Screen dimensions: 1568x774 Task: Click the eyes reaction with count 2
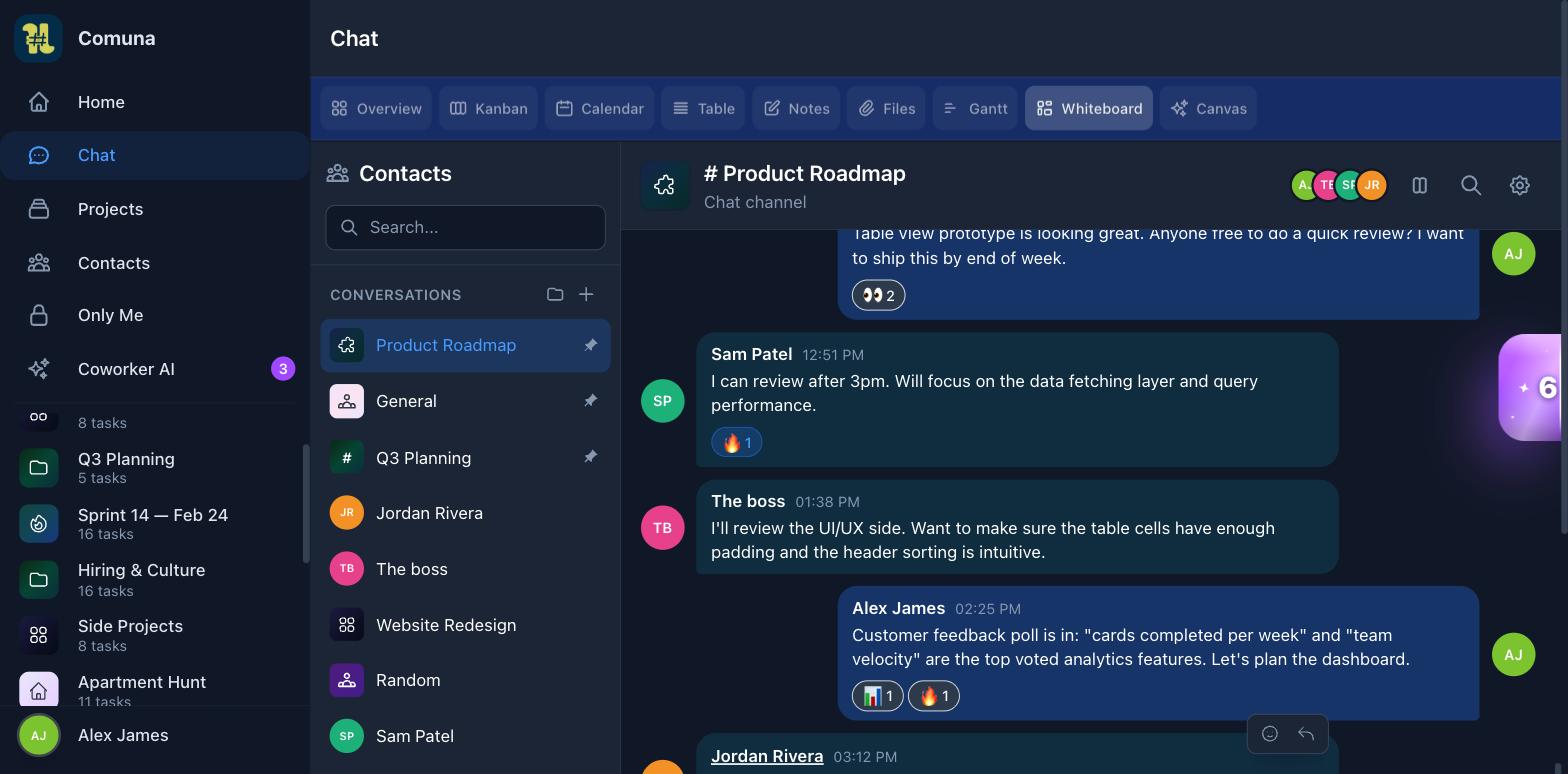tap(878, 295)
